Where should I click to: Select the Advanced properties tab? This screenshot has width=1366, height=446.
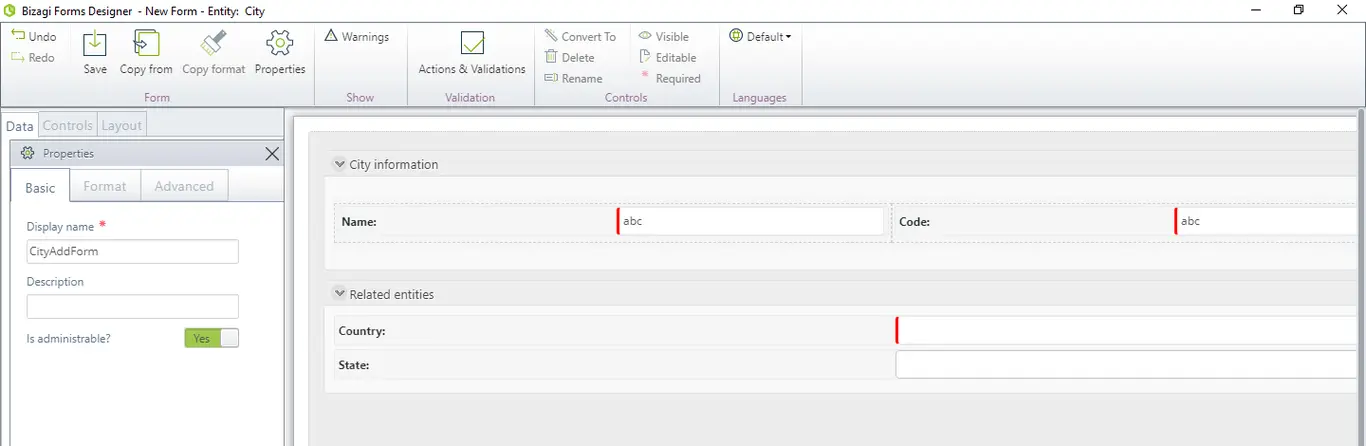pos(184,186)
